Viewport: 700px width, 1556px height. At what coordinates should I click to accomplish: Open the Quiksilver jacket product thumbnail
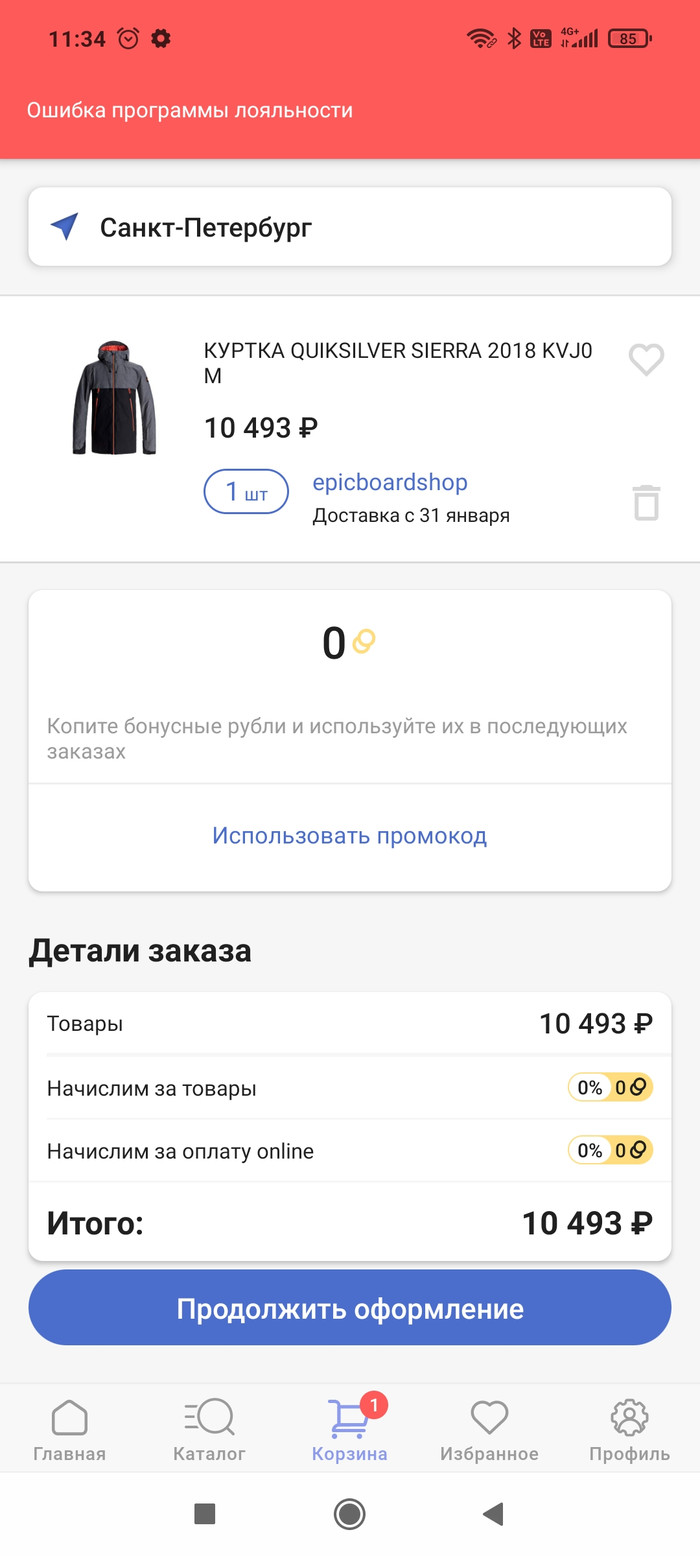[114, 398]
